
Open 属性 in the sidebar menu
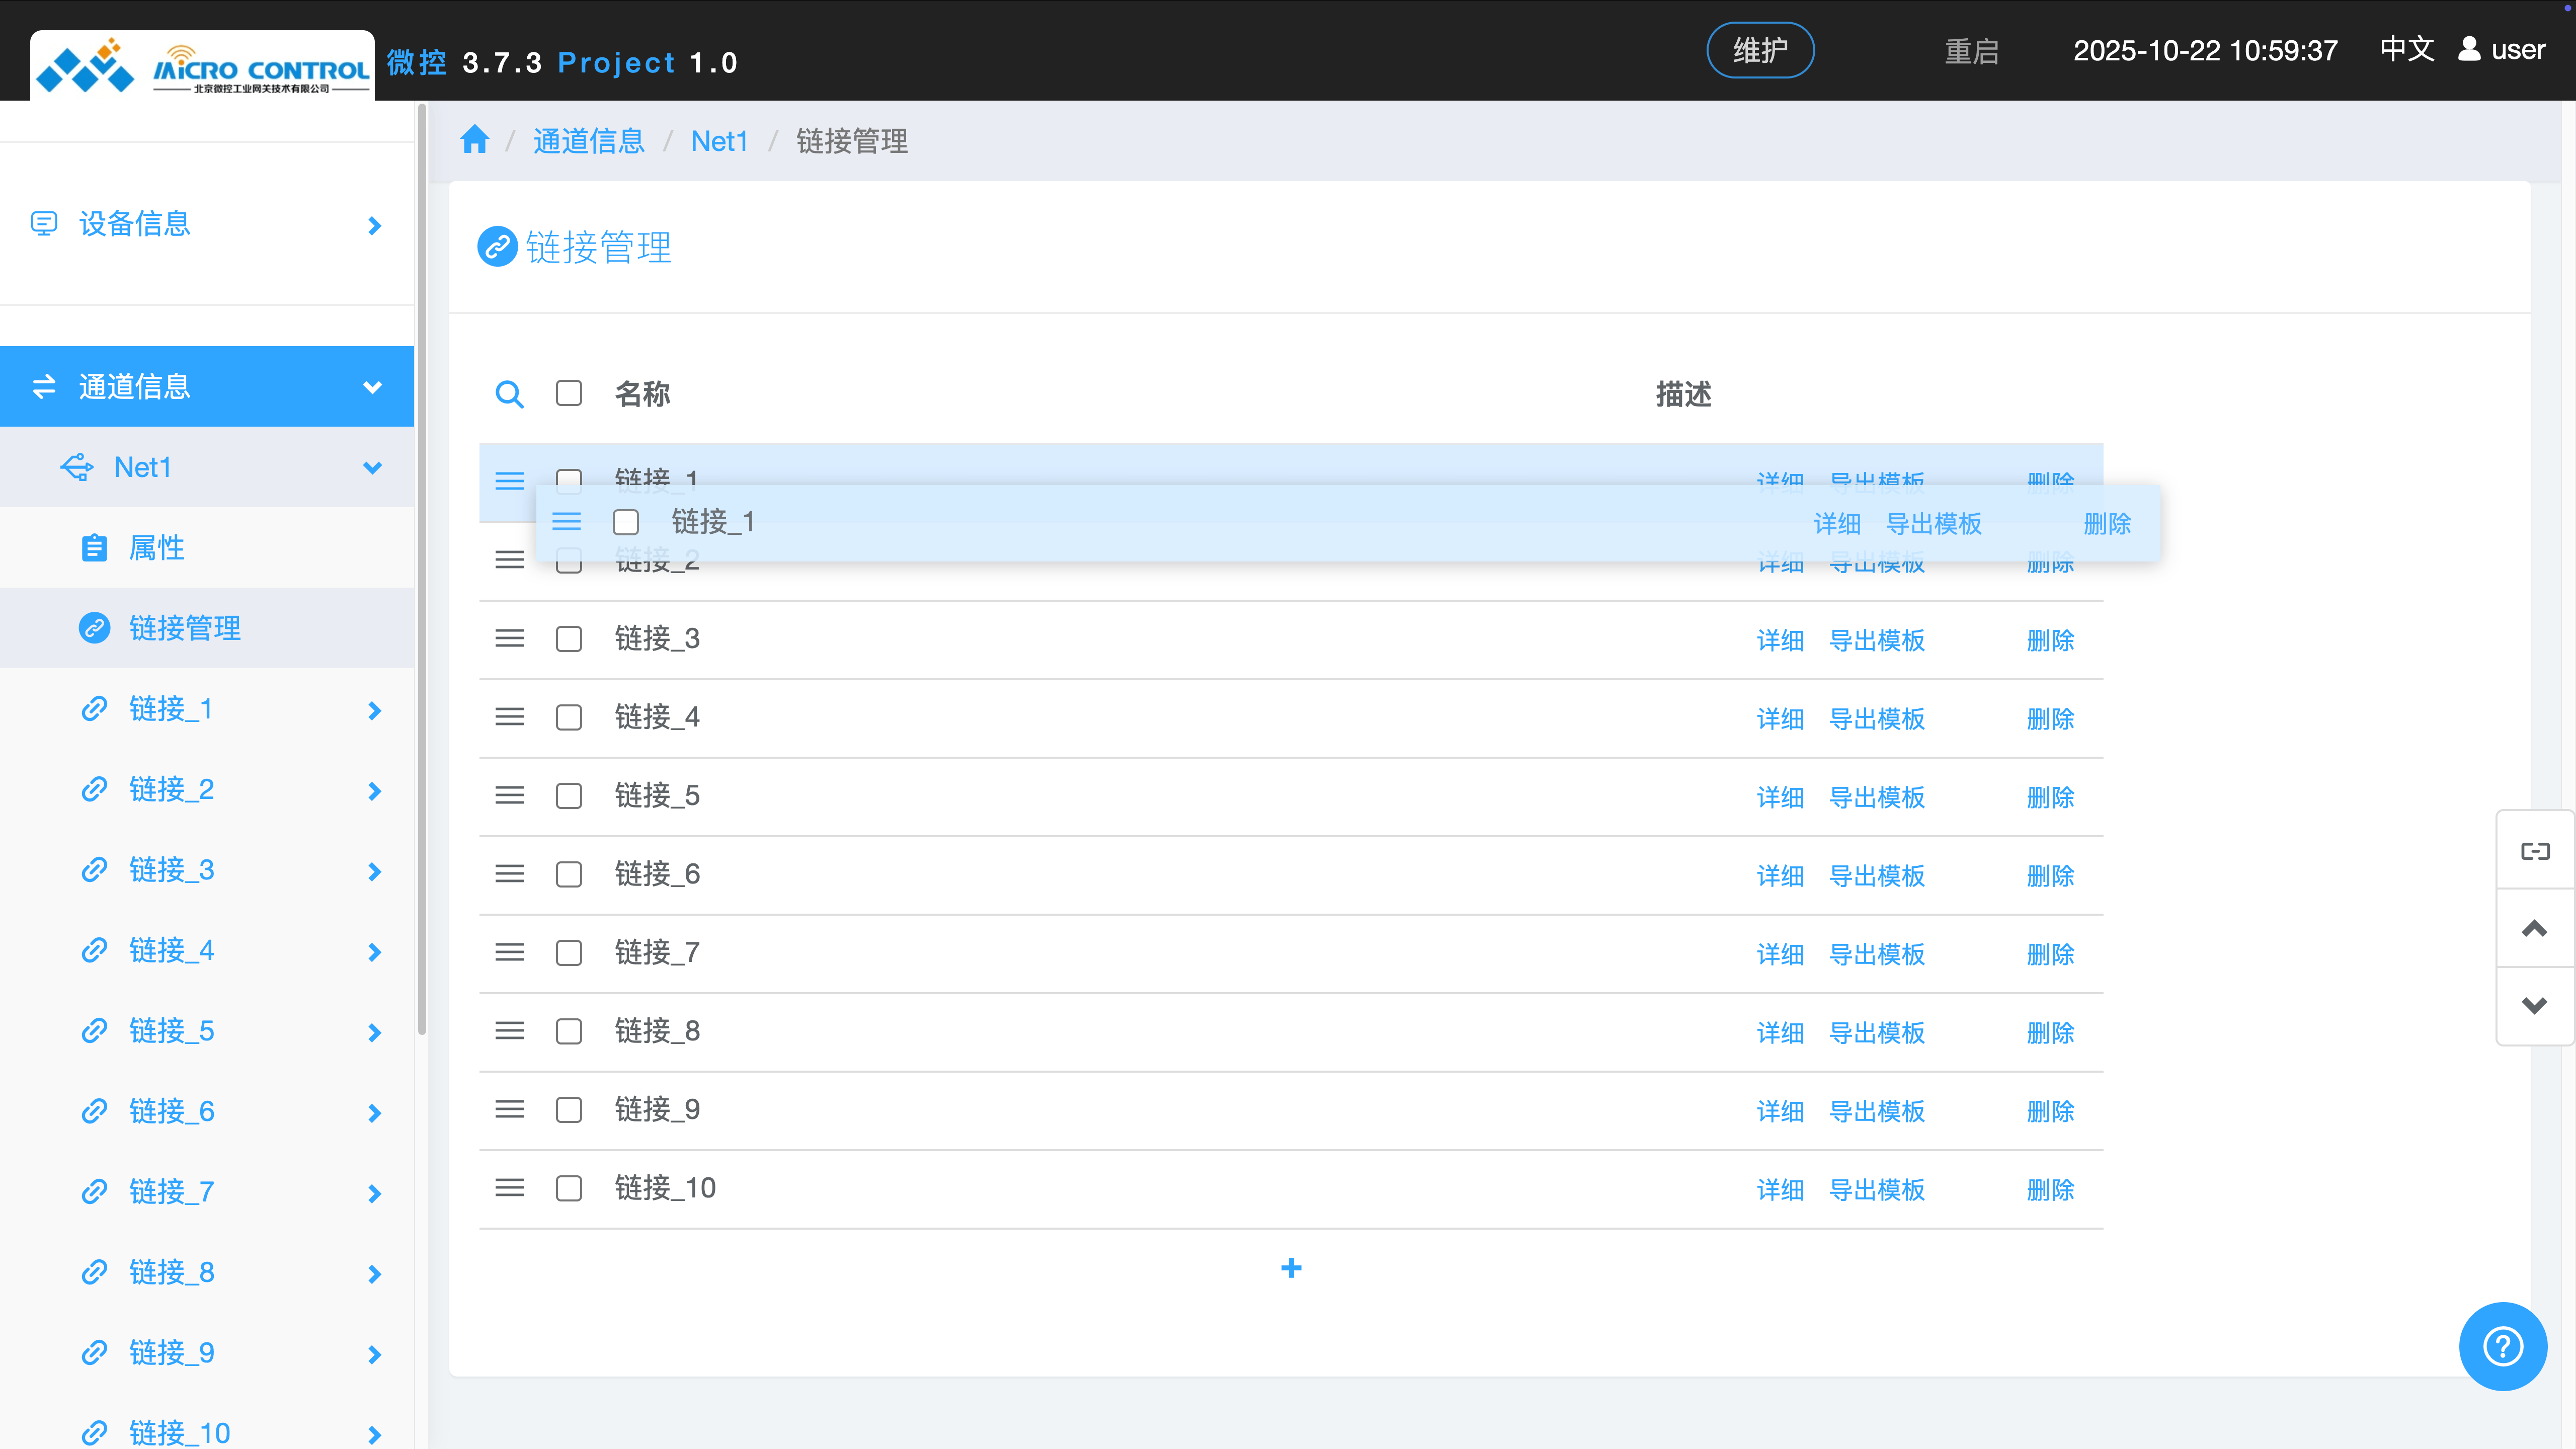(157, 548)
